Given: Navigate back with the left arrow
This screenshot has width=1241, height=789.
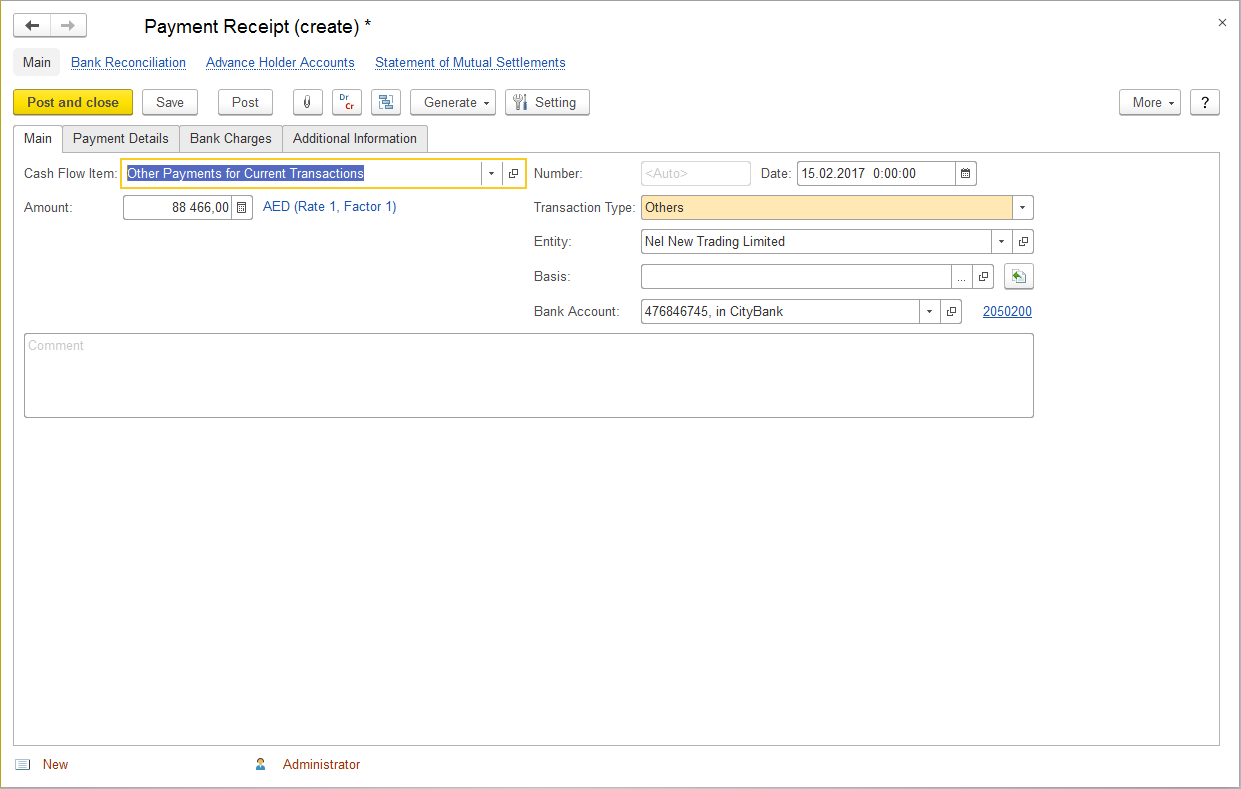Looking at the screenshot, I should tap(32, 26).
